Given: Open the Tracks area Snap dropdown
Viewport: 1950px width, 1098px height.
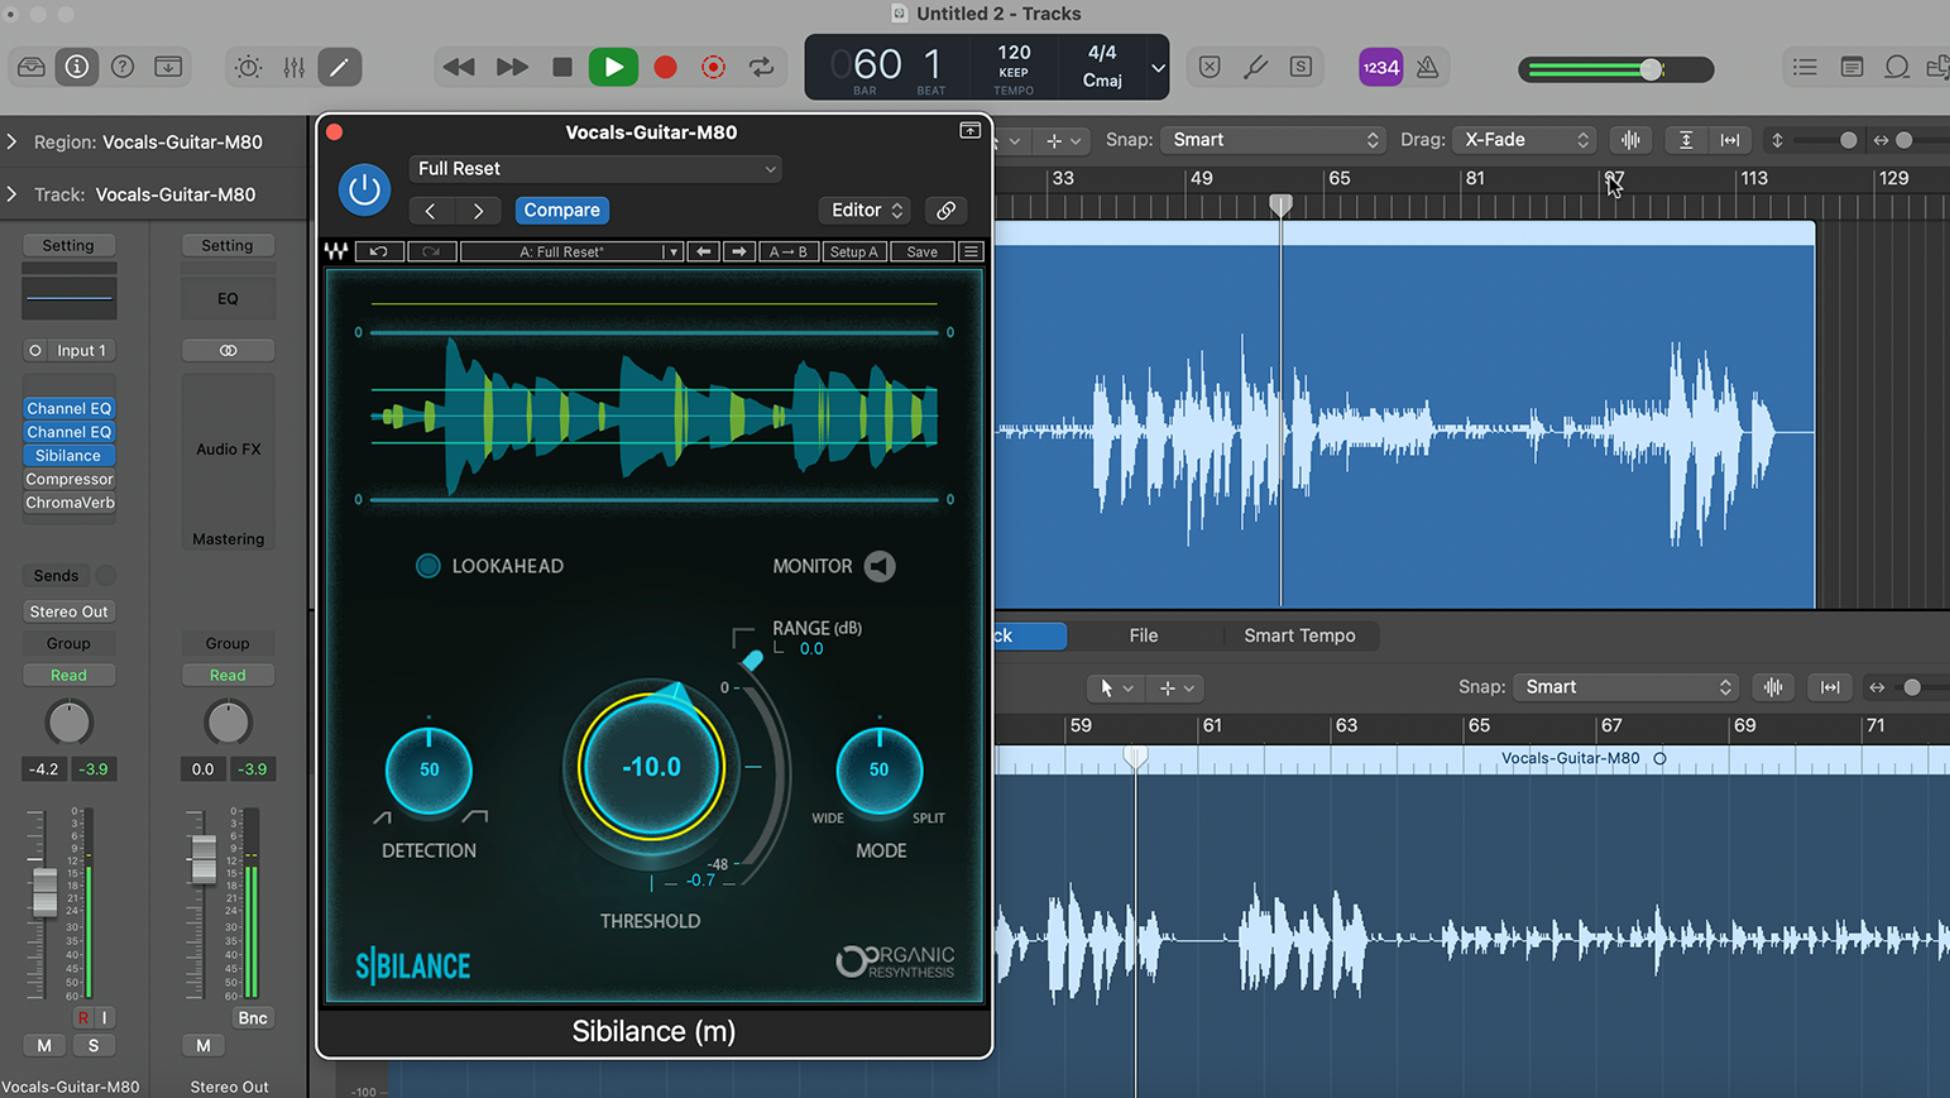Looking at the screenshot, I should pyautogui.click(x=1273, y=140).
